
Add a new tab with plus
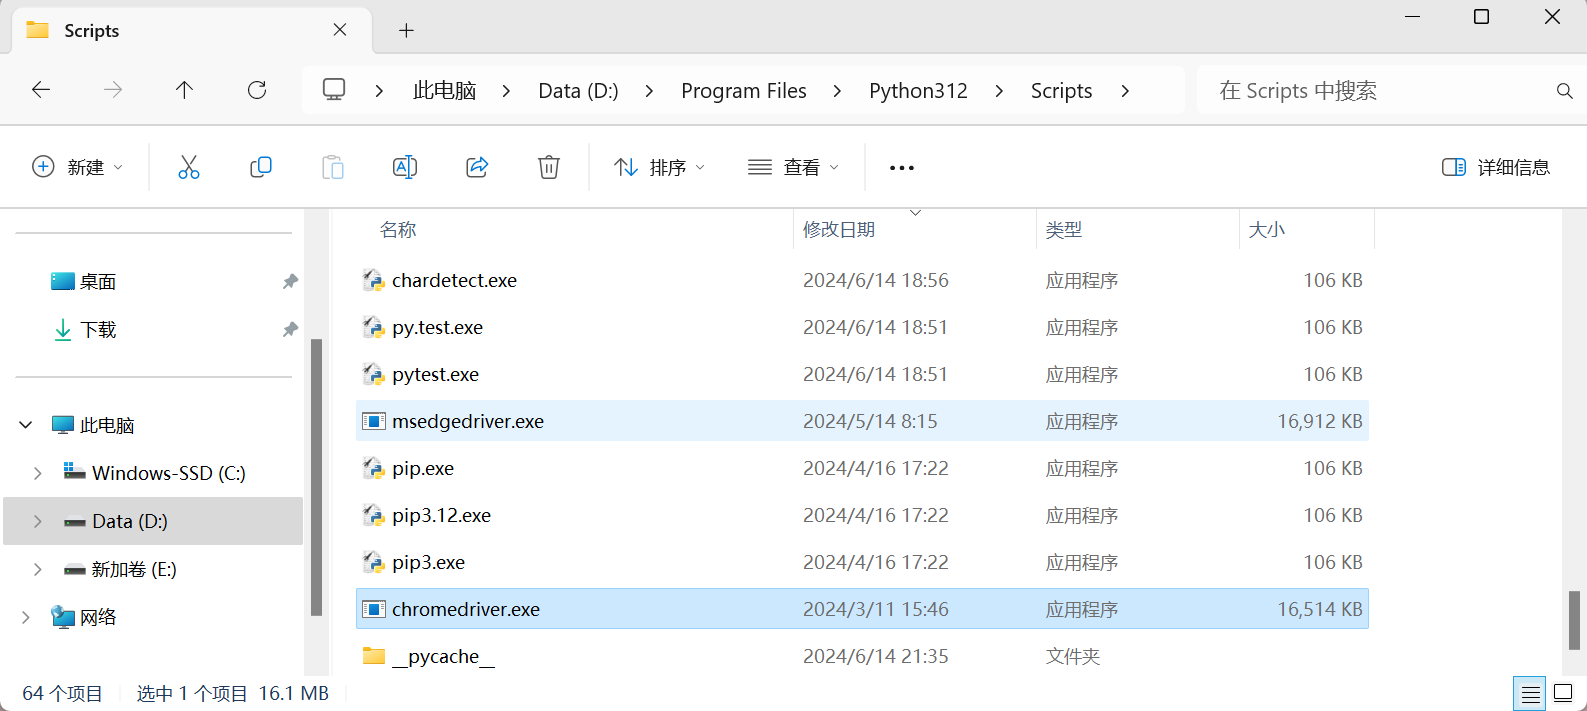click(x=406, y=31)
